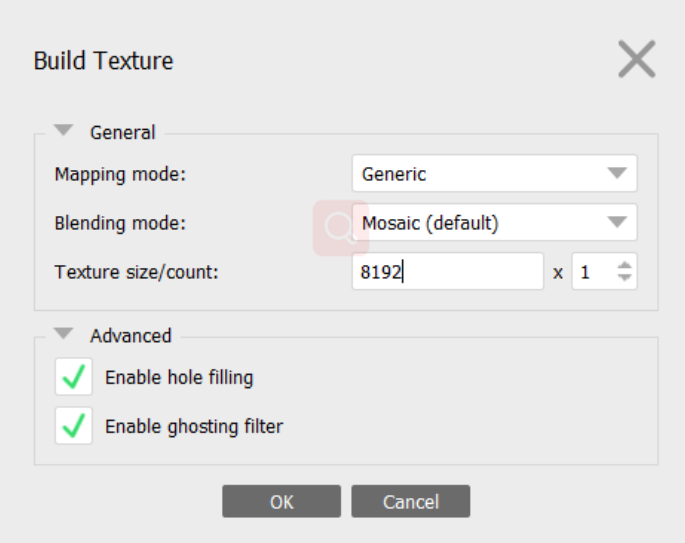
Task: Click the texture size field showing 8192
Action: 447,271
